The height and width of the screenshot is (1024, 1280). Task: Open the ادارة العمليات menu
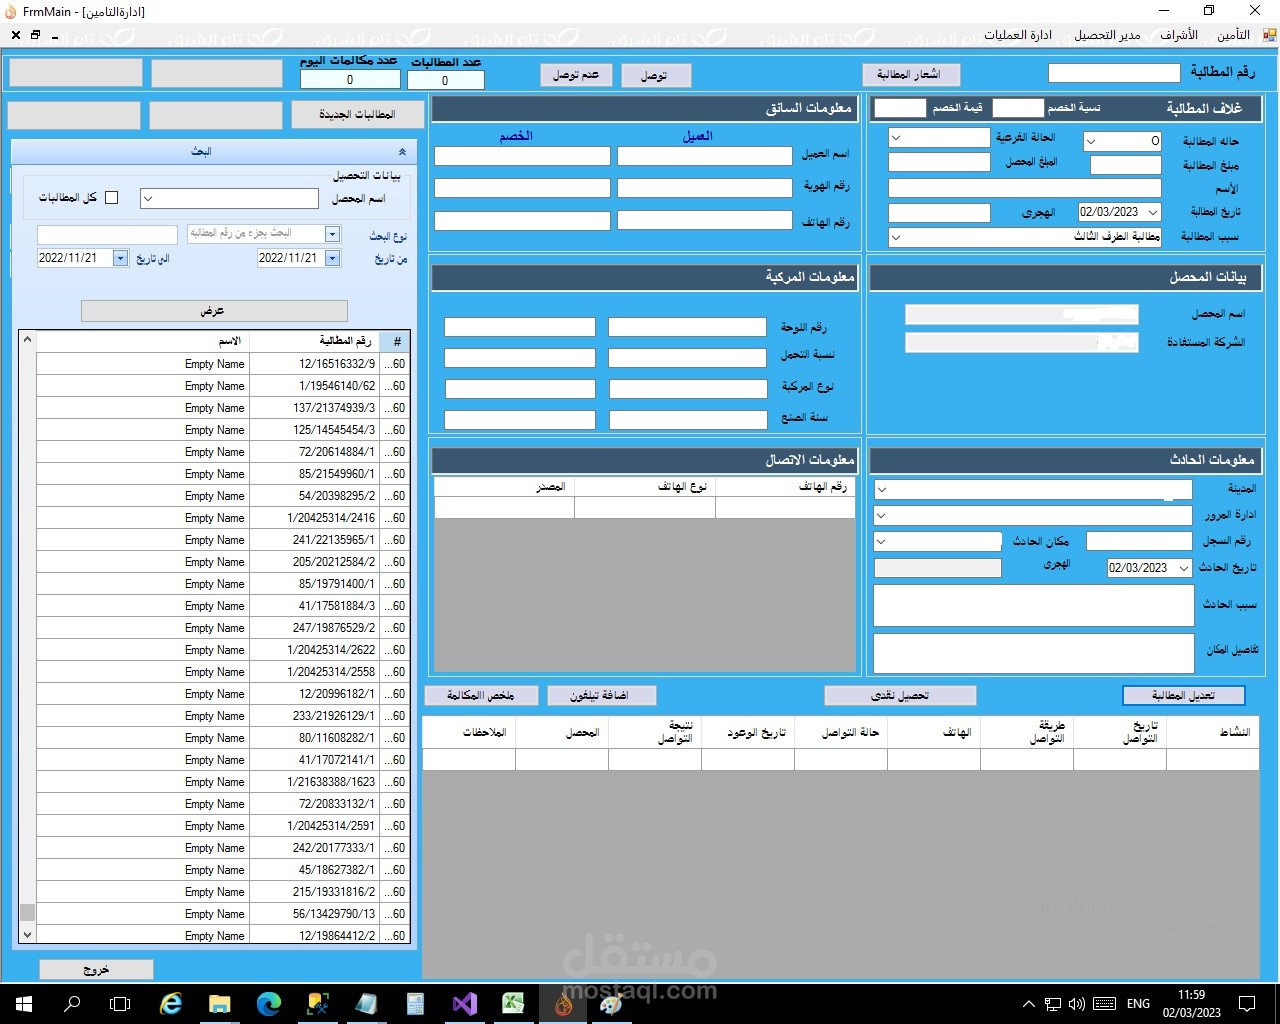click(1018, 35)
